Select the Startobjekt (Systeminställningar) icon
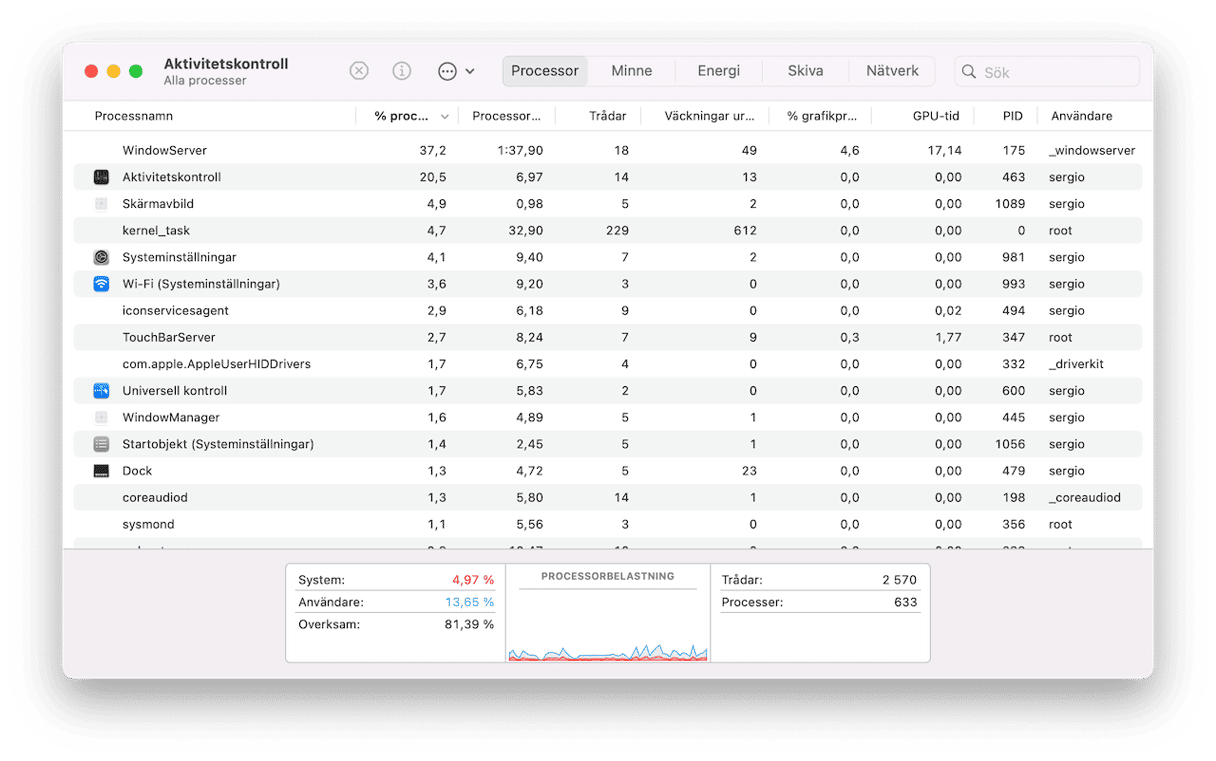This screenshot has height=761, width=1216. (101, 444)
